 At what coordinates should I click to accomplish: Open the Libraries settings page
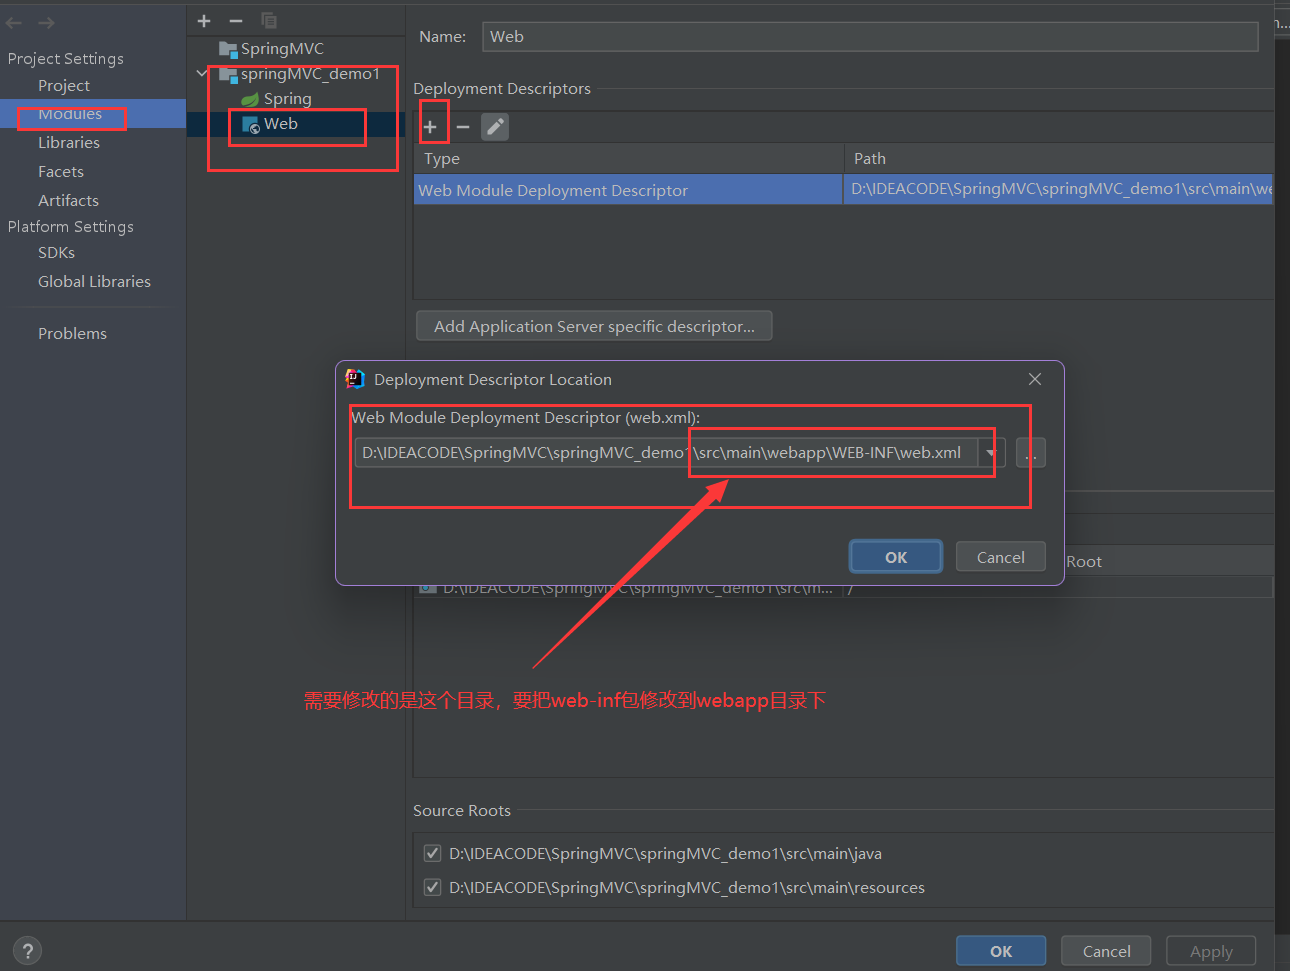coord(69,143)
